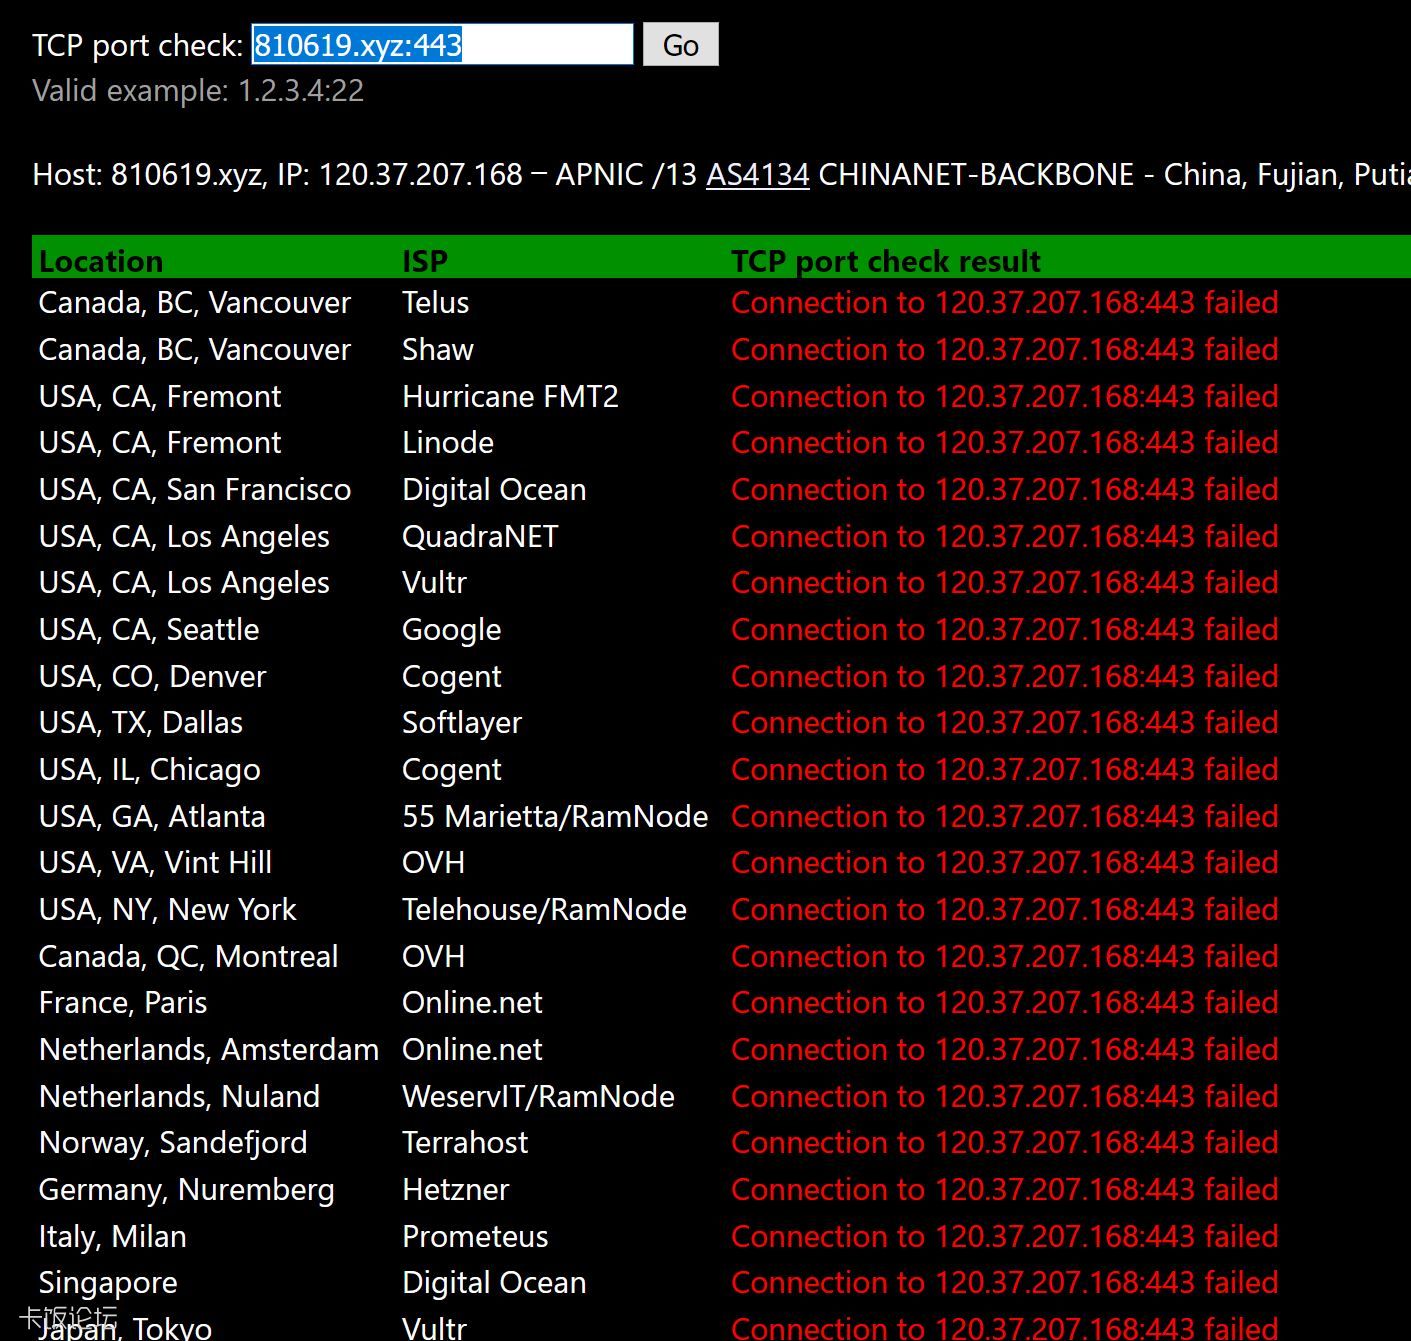Click the Valid example hint text
The height and width of the screenshot is (1341, 1411).
click(x=198, y=91)
